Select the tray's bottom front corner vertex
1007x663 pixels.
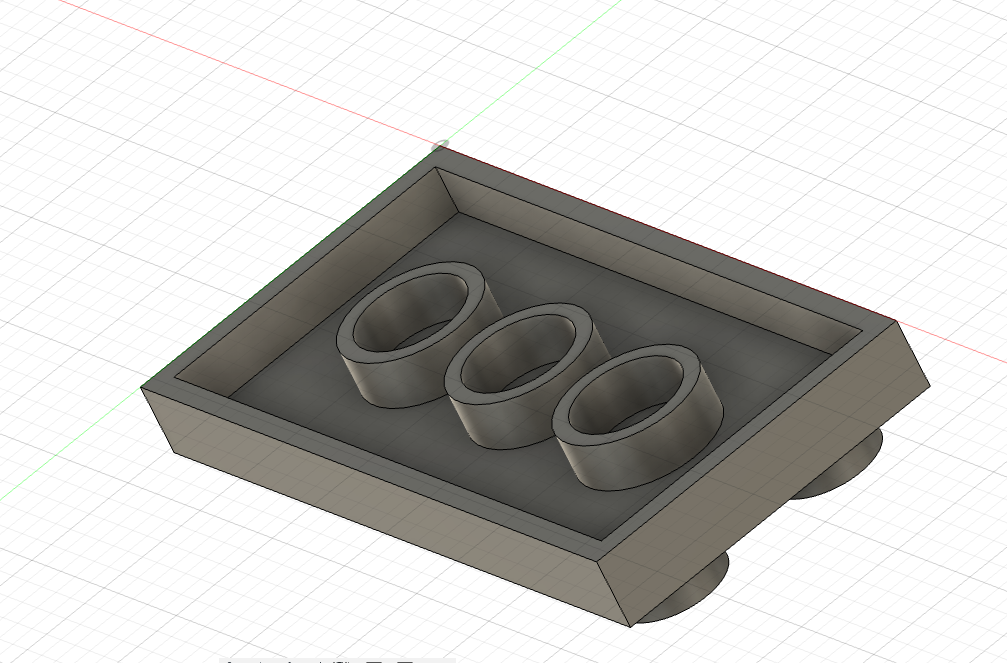point(630,627)
